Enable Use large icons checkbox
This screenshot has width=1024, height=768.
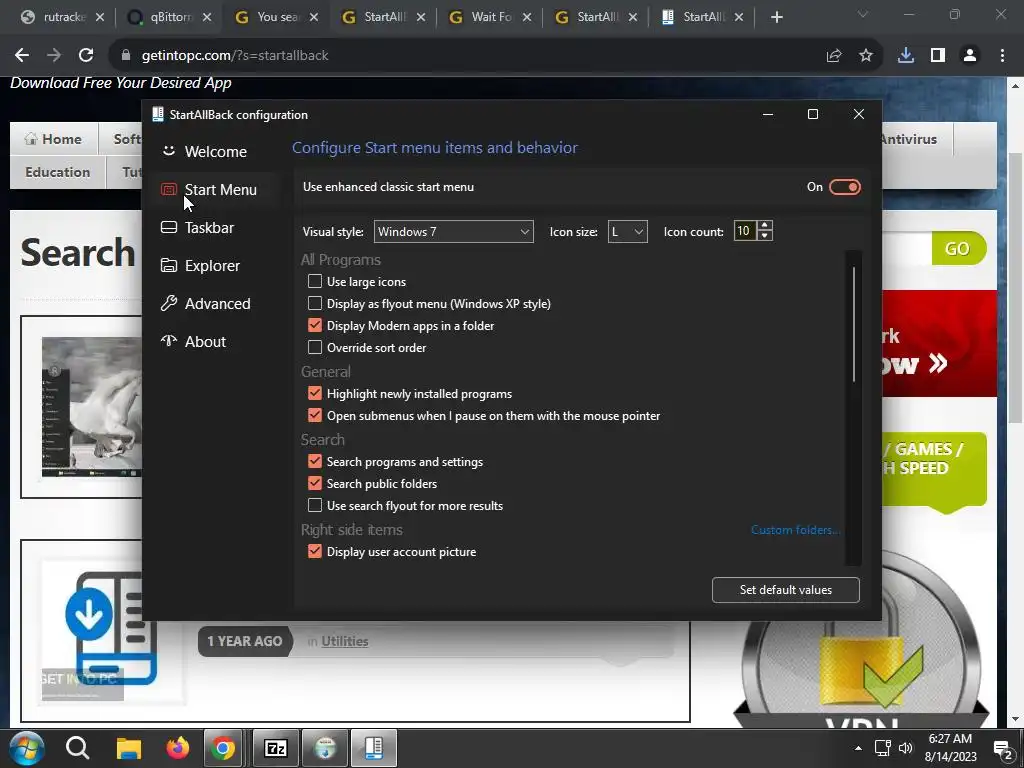[315, 281]
